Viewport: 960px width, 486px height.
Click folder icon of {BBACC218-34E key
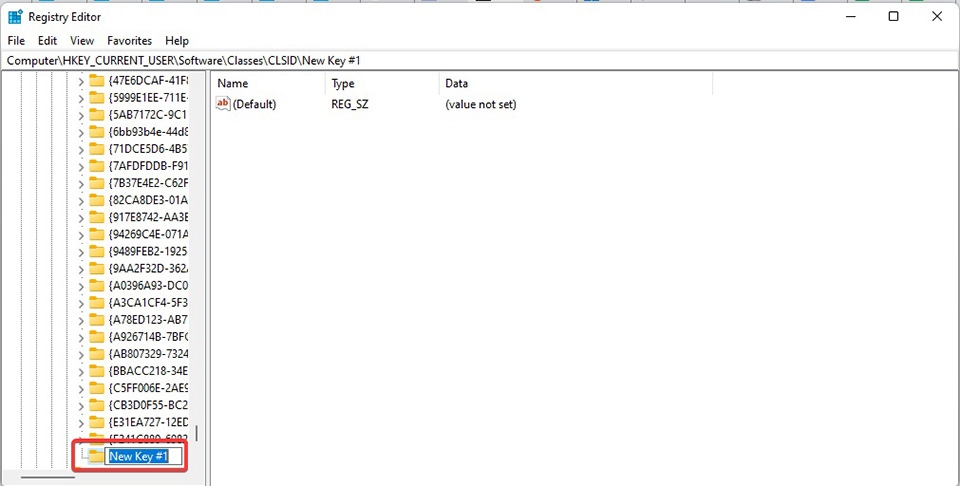point(96,371)
